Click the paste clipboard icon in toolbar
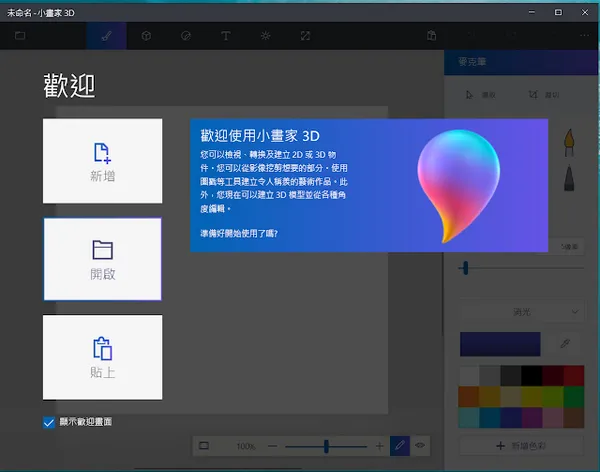 431,36
